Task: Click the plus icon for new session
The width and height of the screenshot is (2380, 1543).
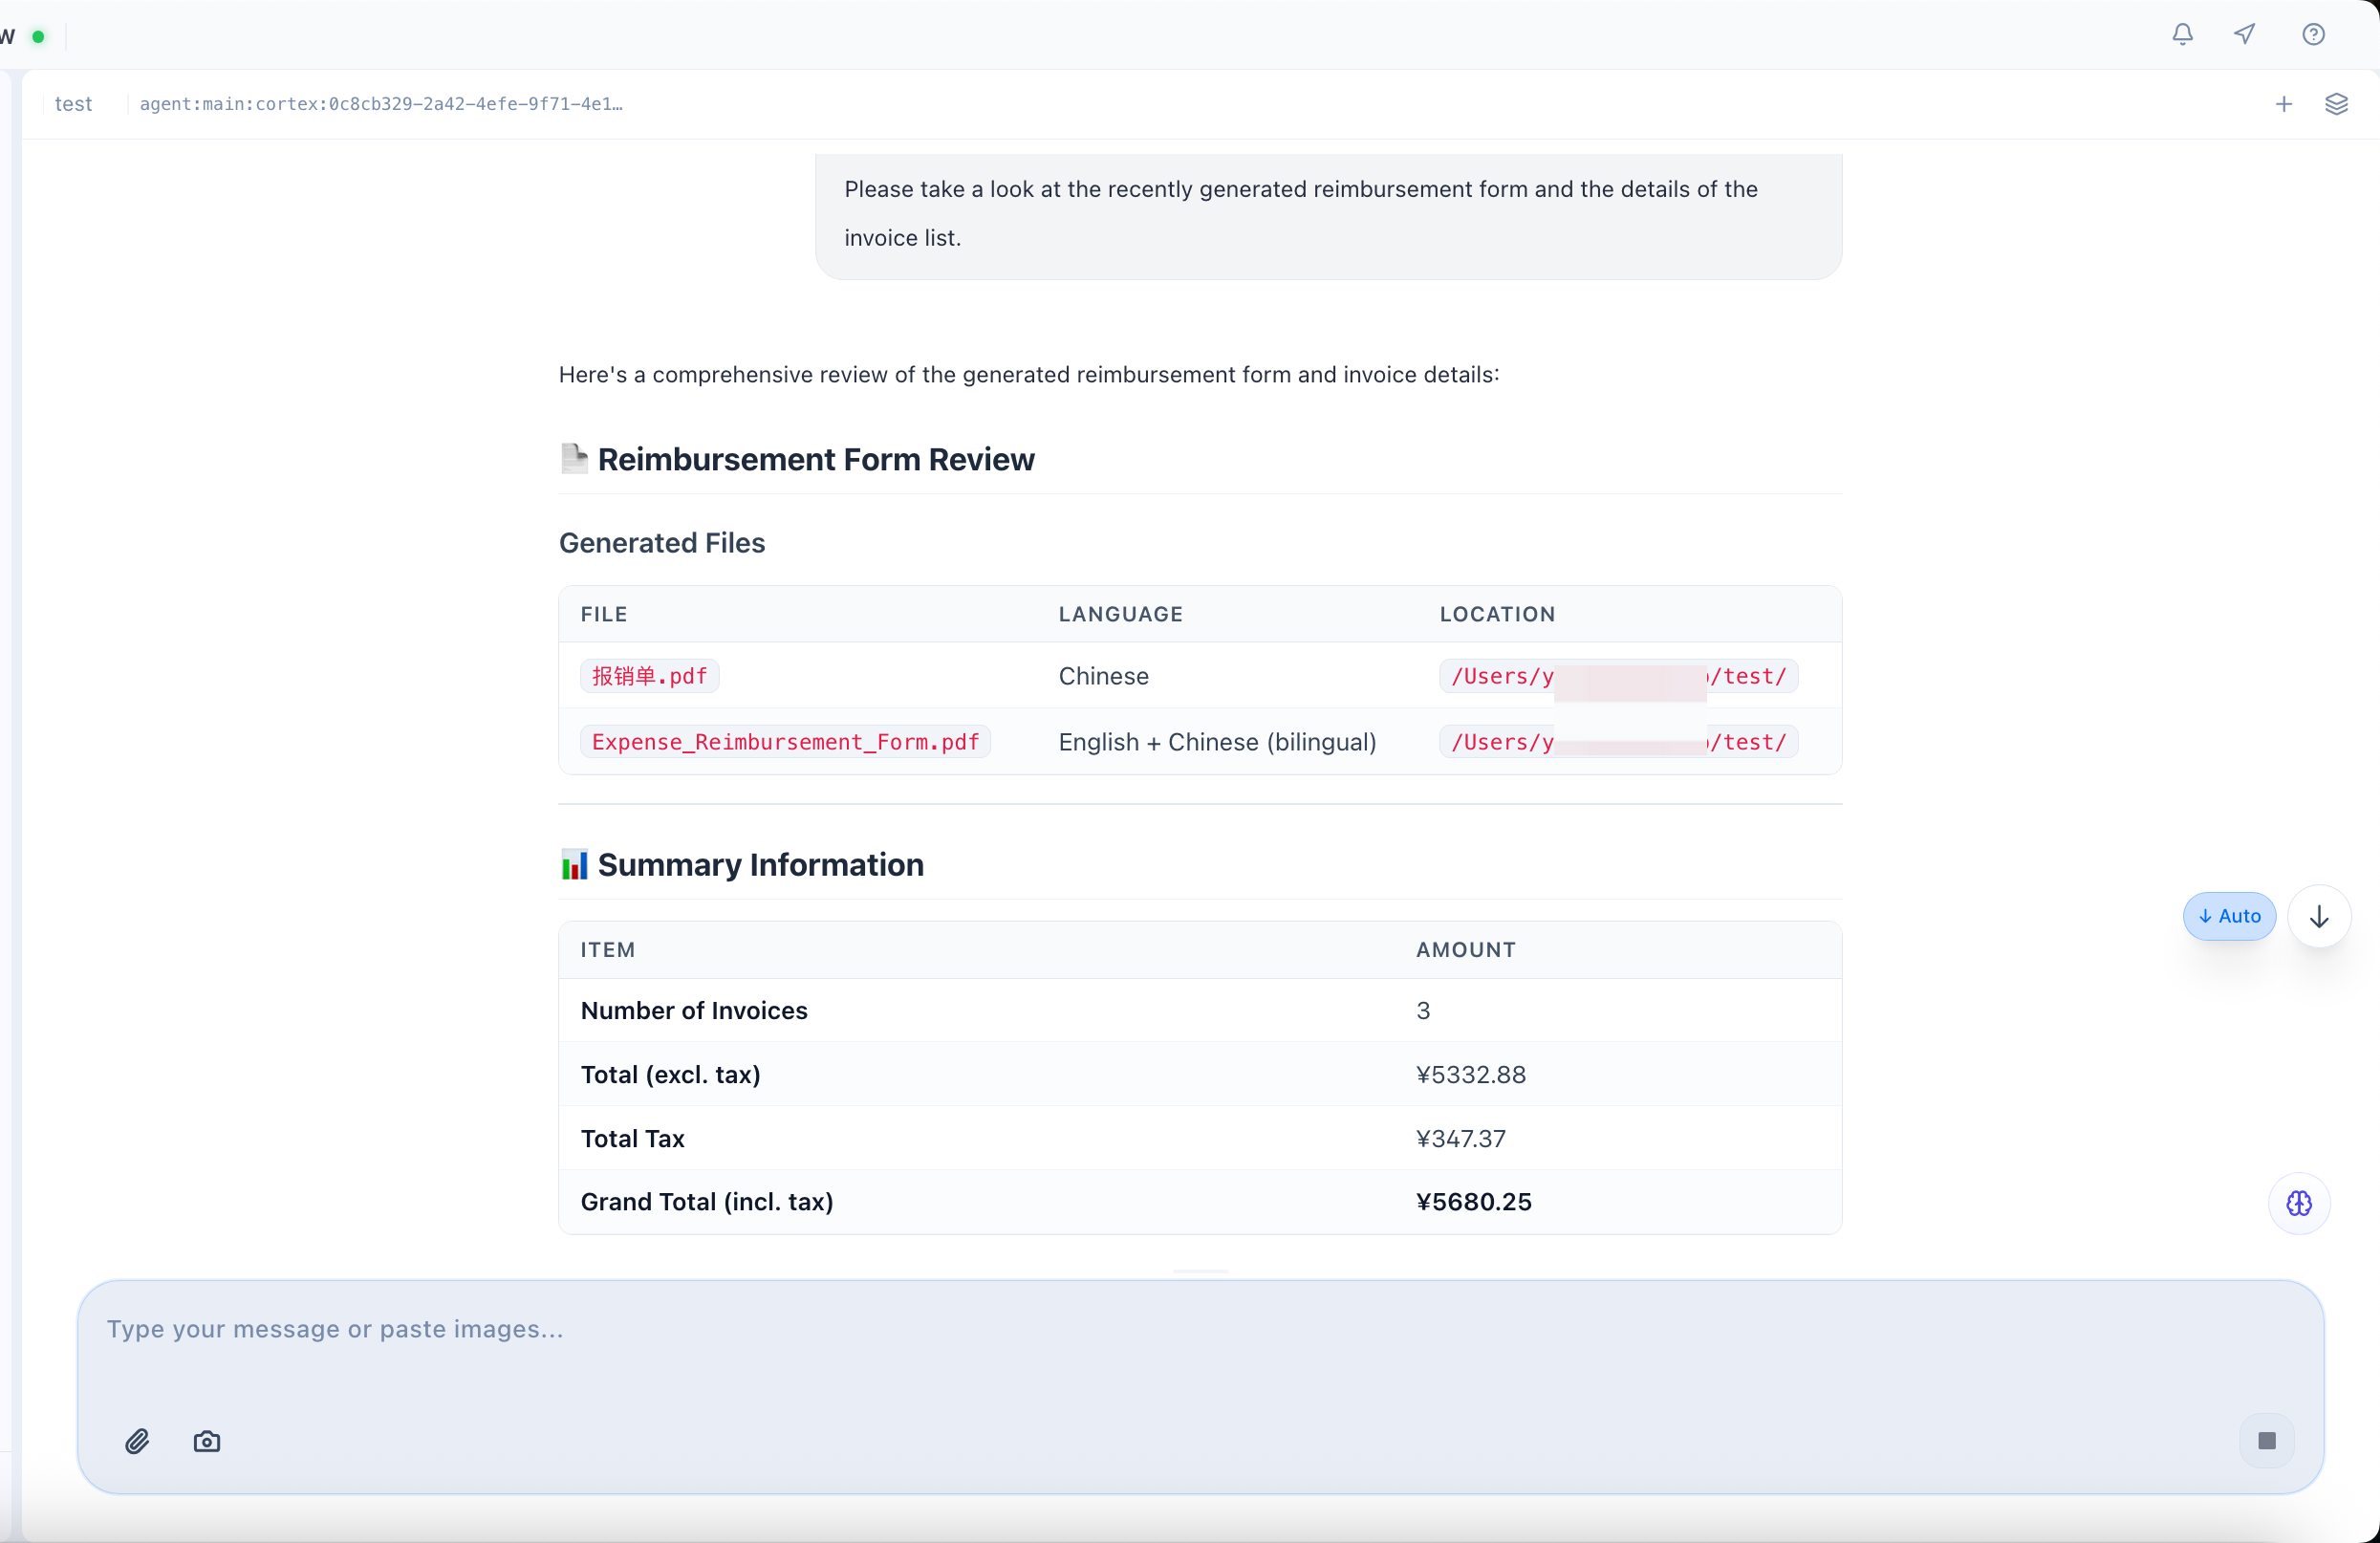Action: (2284, 104)
